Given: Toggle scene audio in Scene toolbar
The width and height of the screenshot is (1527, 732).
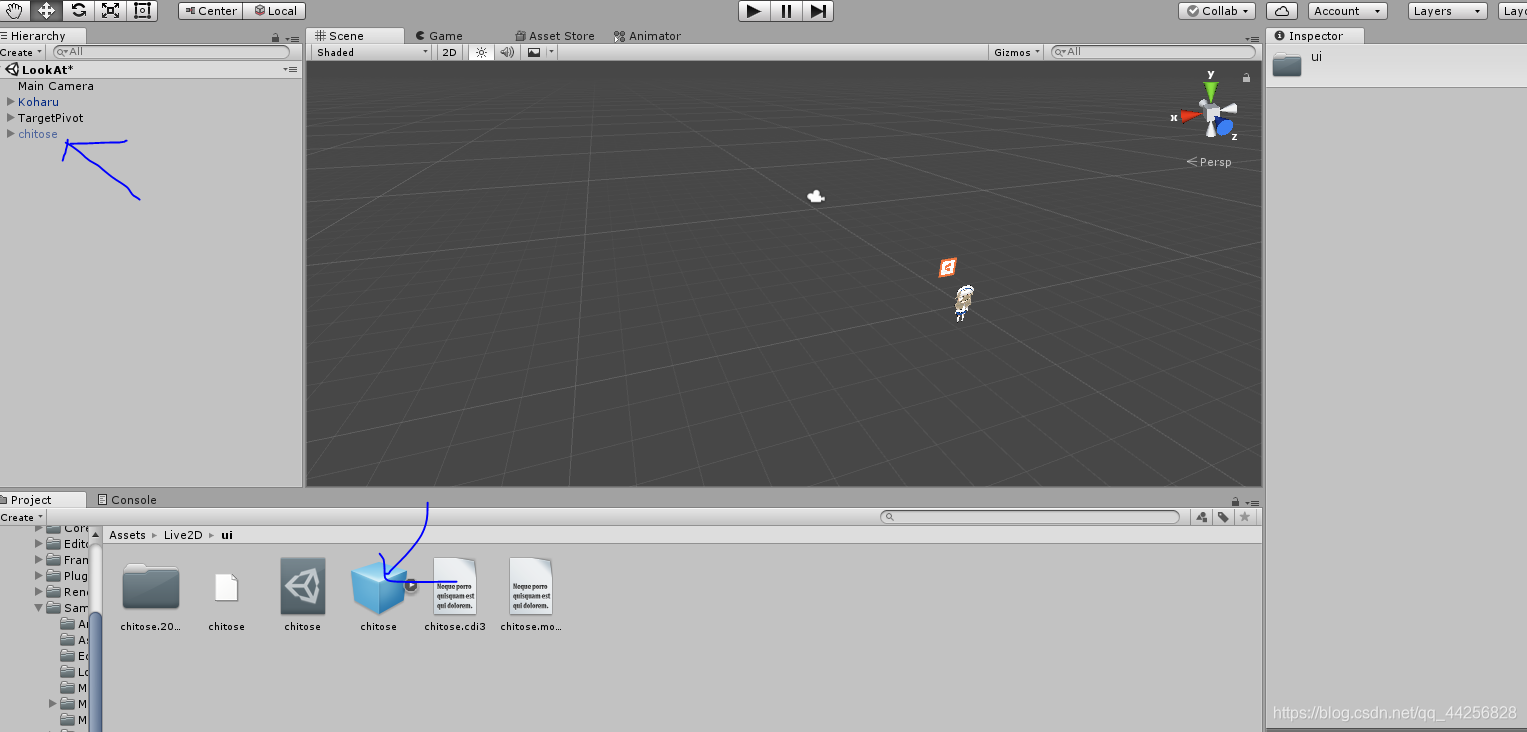Looking at the screenshot, I should (x=507, y=52).
